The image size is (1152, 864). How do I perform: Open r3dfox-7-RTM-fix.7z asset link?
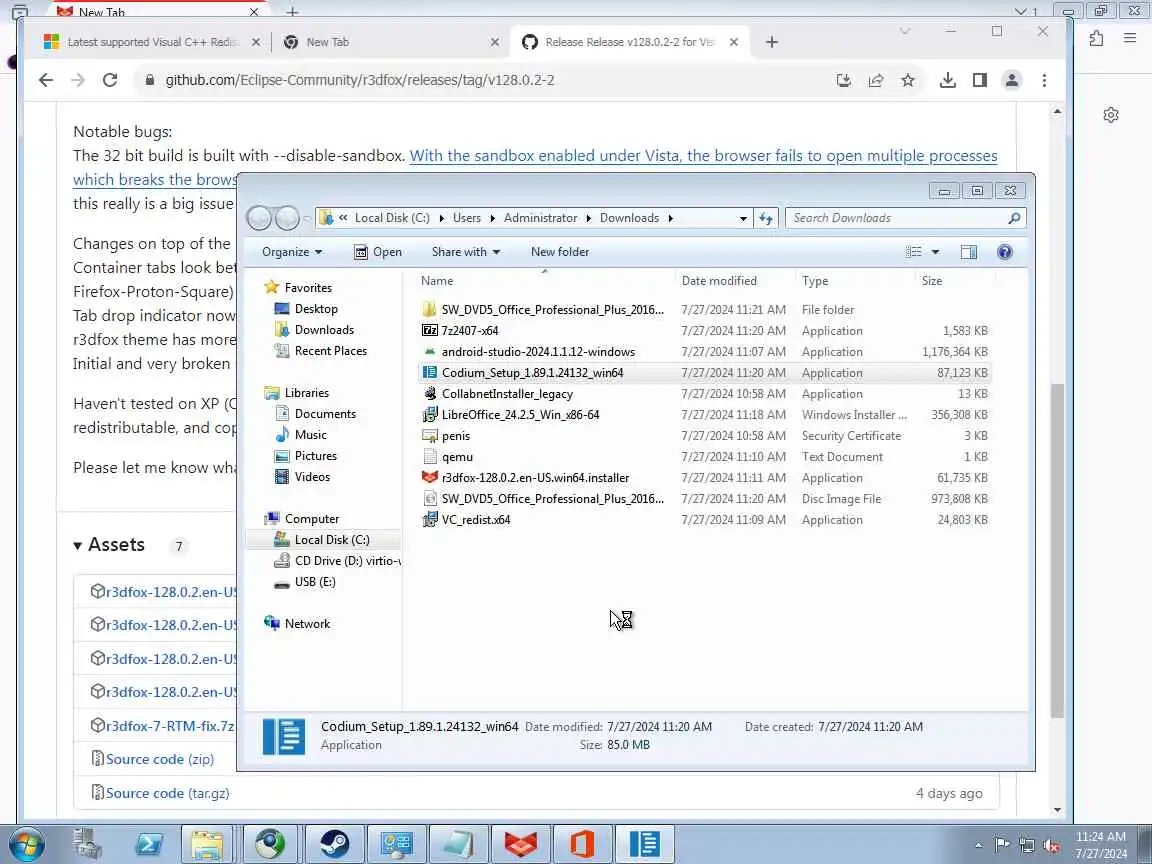point(170,726)
